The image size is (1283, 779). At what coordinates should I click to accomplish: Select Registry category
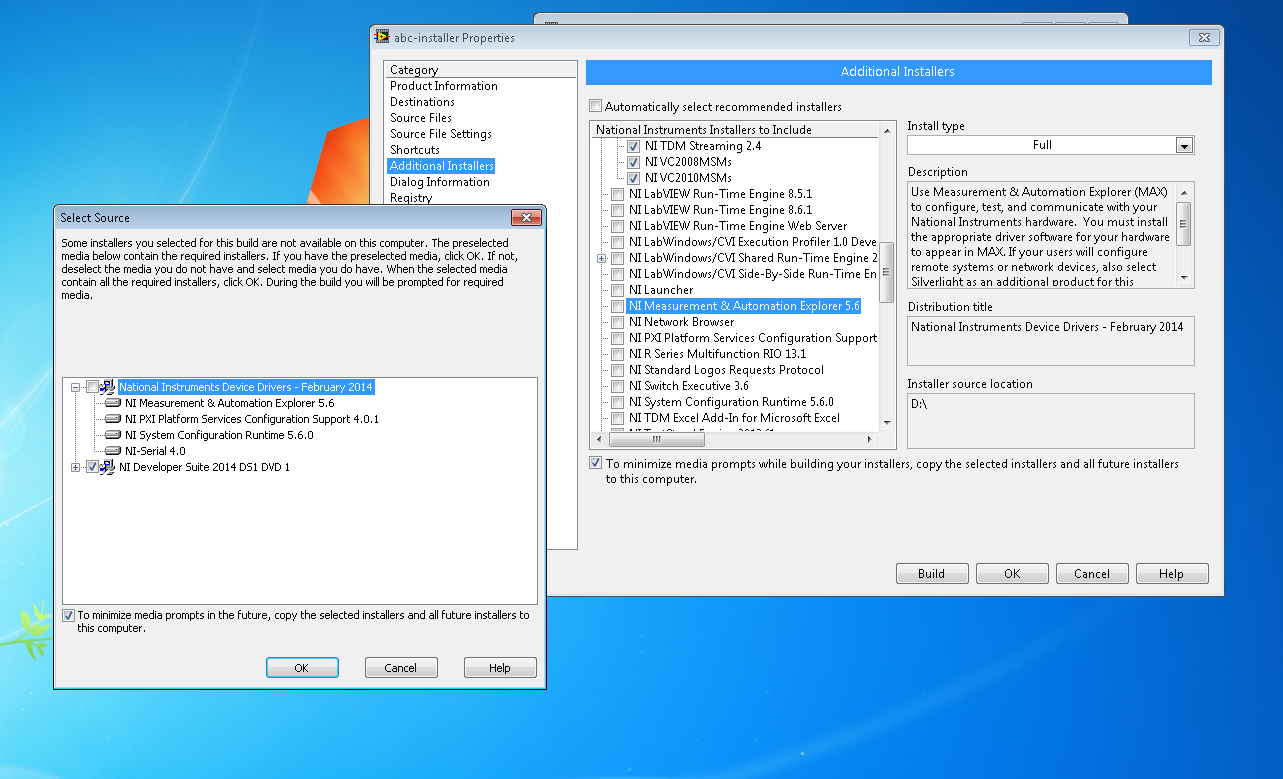click(411, 198)
